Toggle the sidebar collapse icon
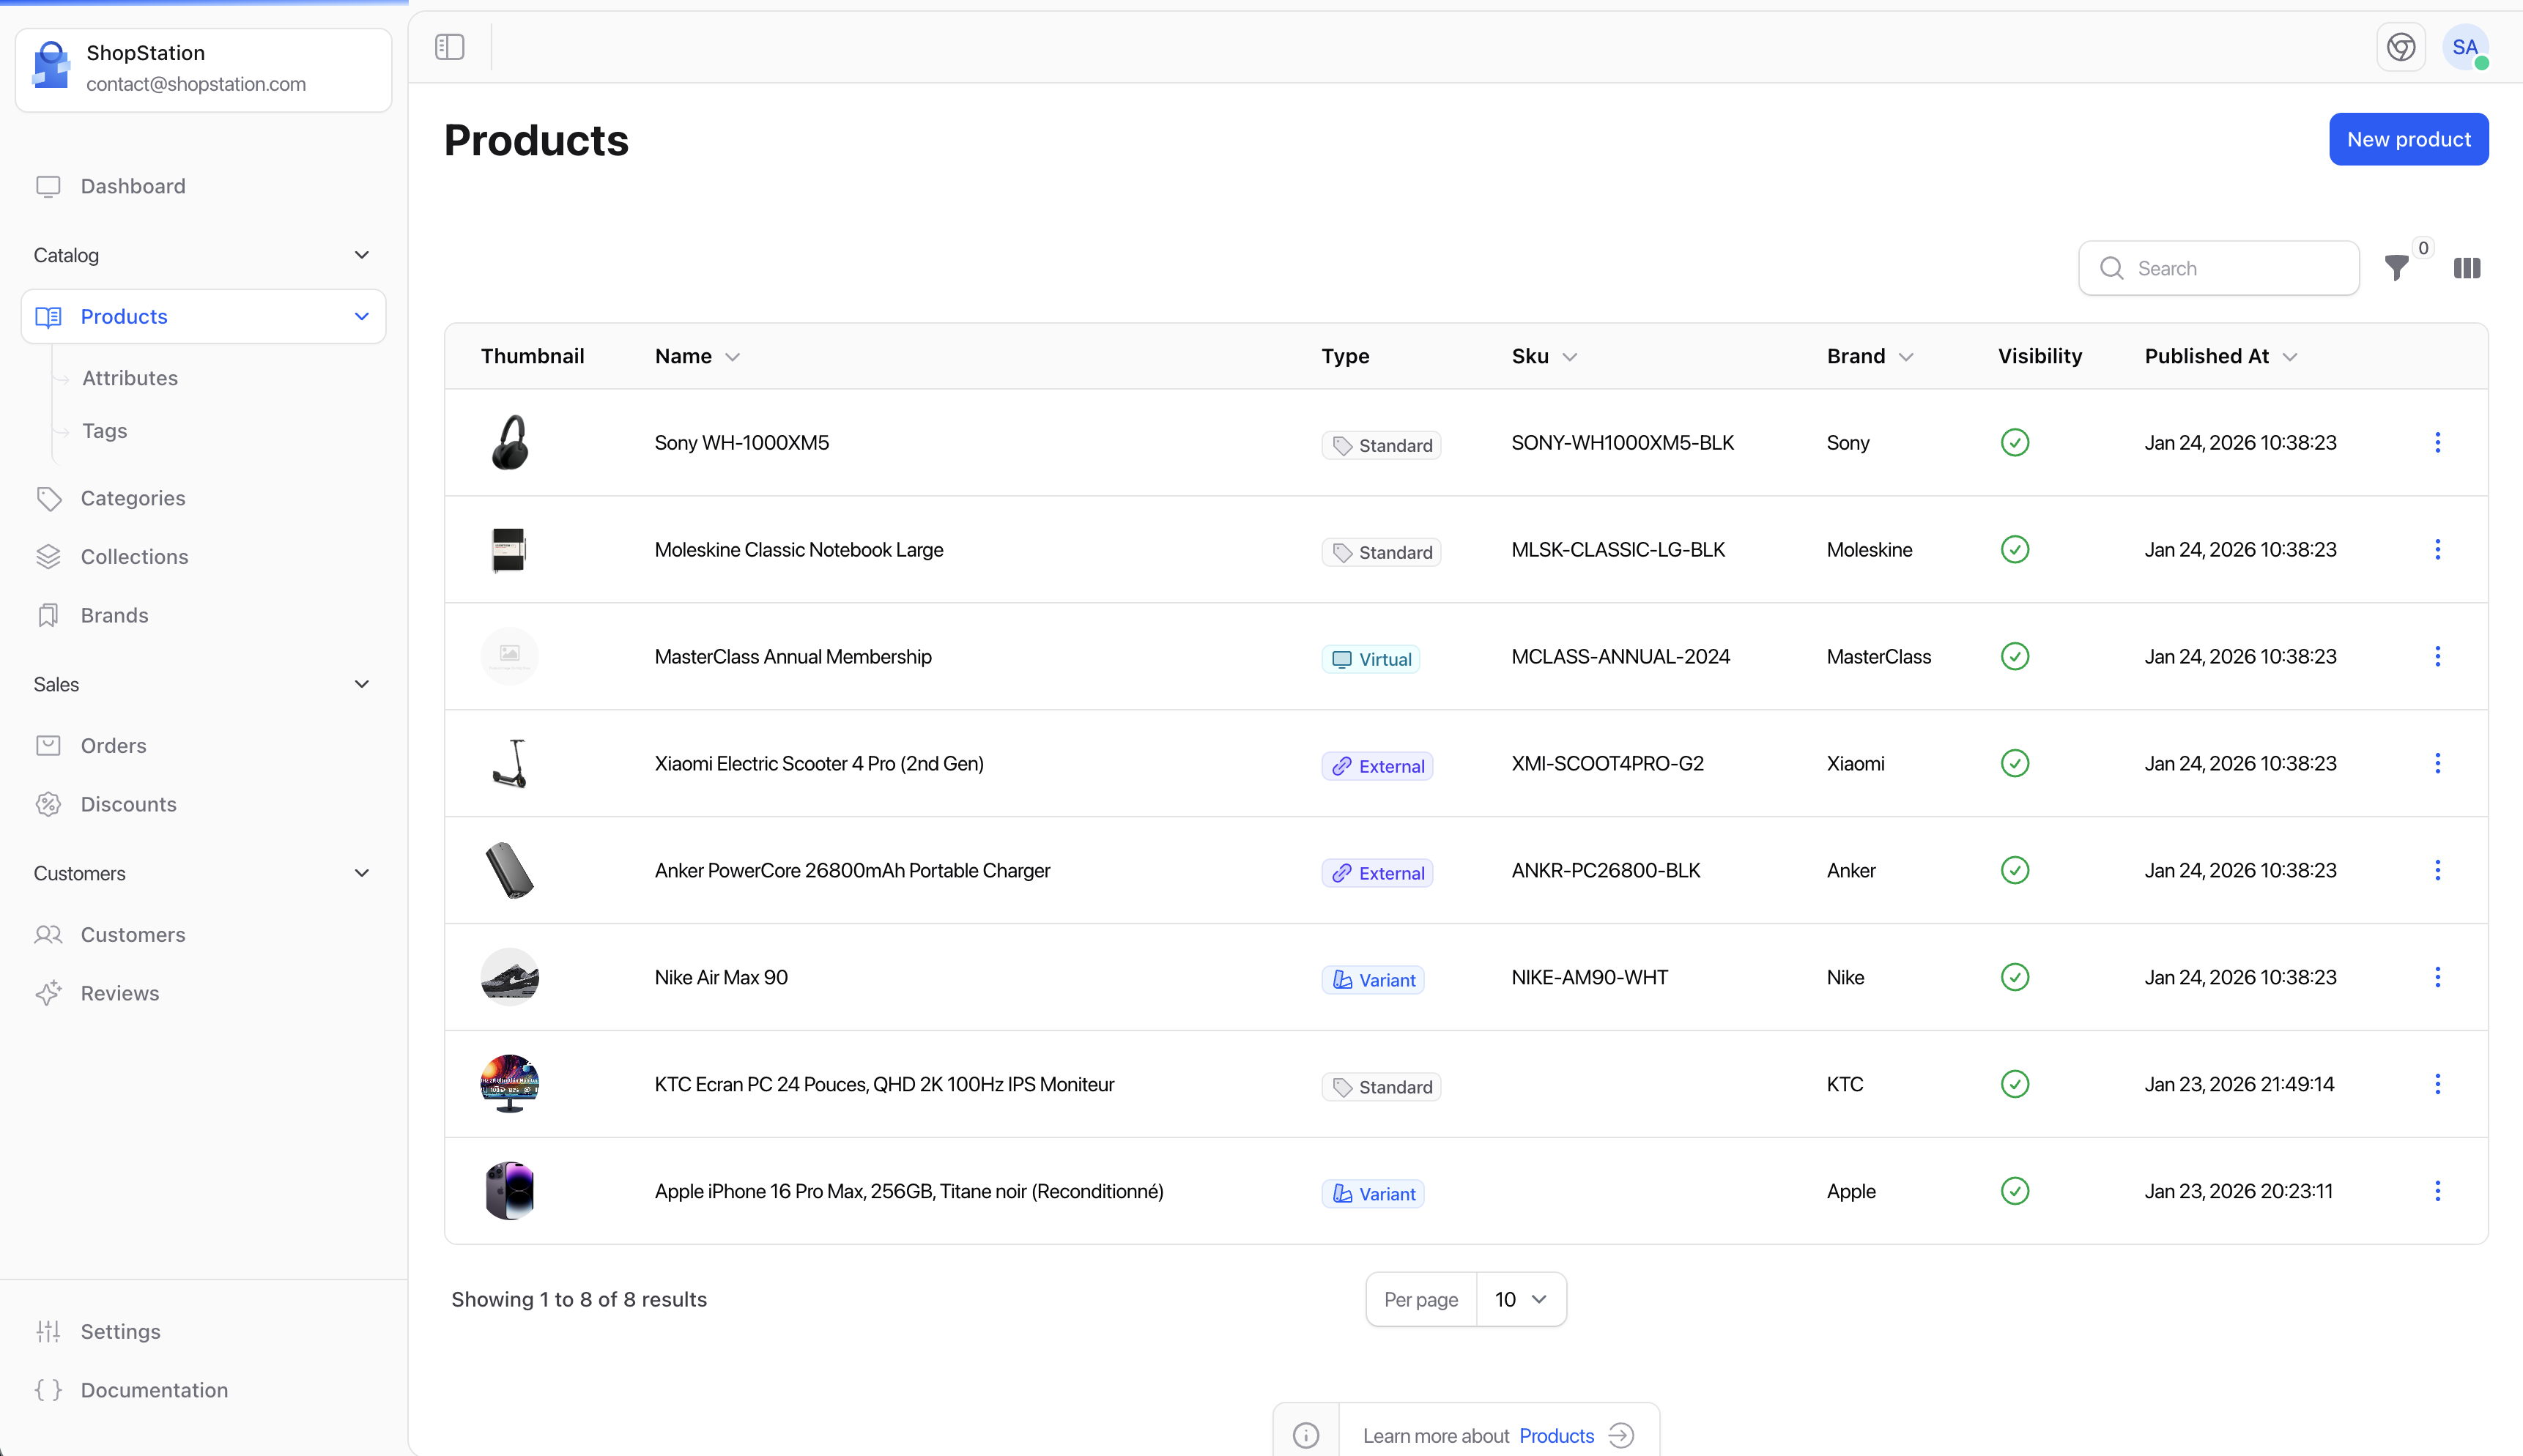This screenshot has height=1456, width=2523. tap(448, 47)
